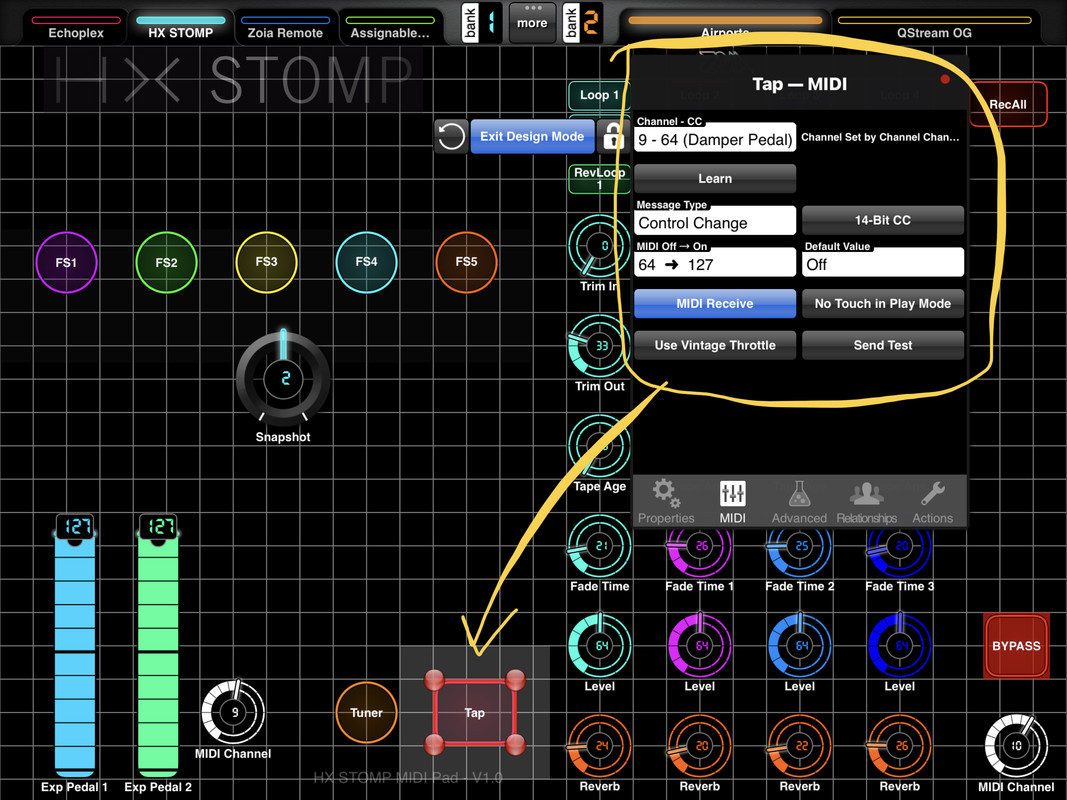Click the purple Level knob showing 64
The height and width of the screenshot is (800, 1067).
pyautogui.click(x=699, y=646)
